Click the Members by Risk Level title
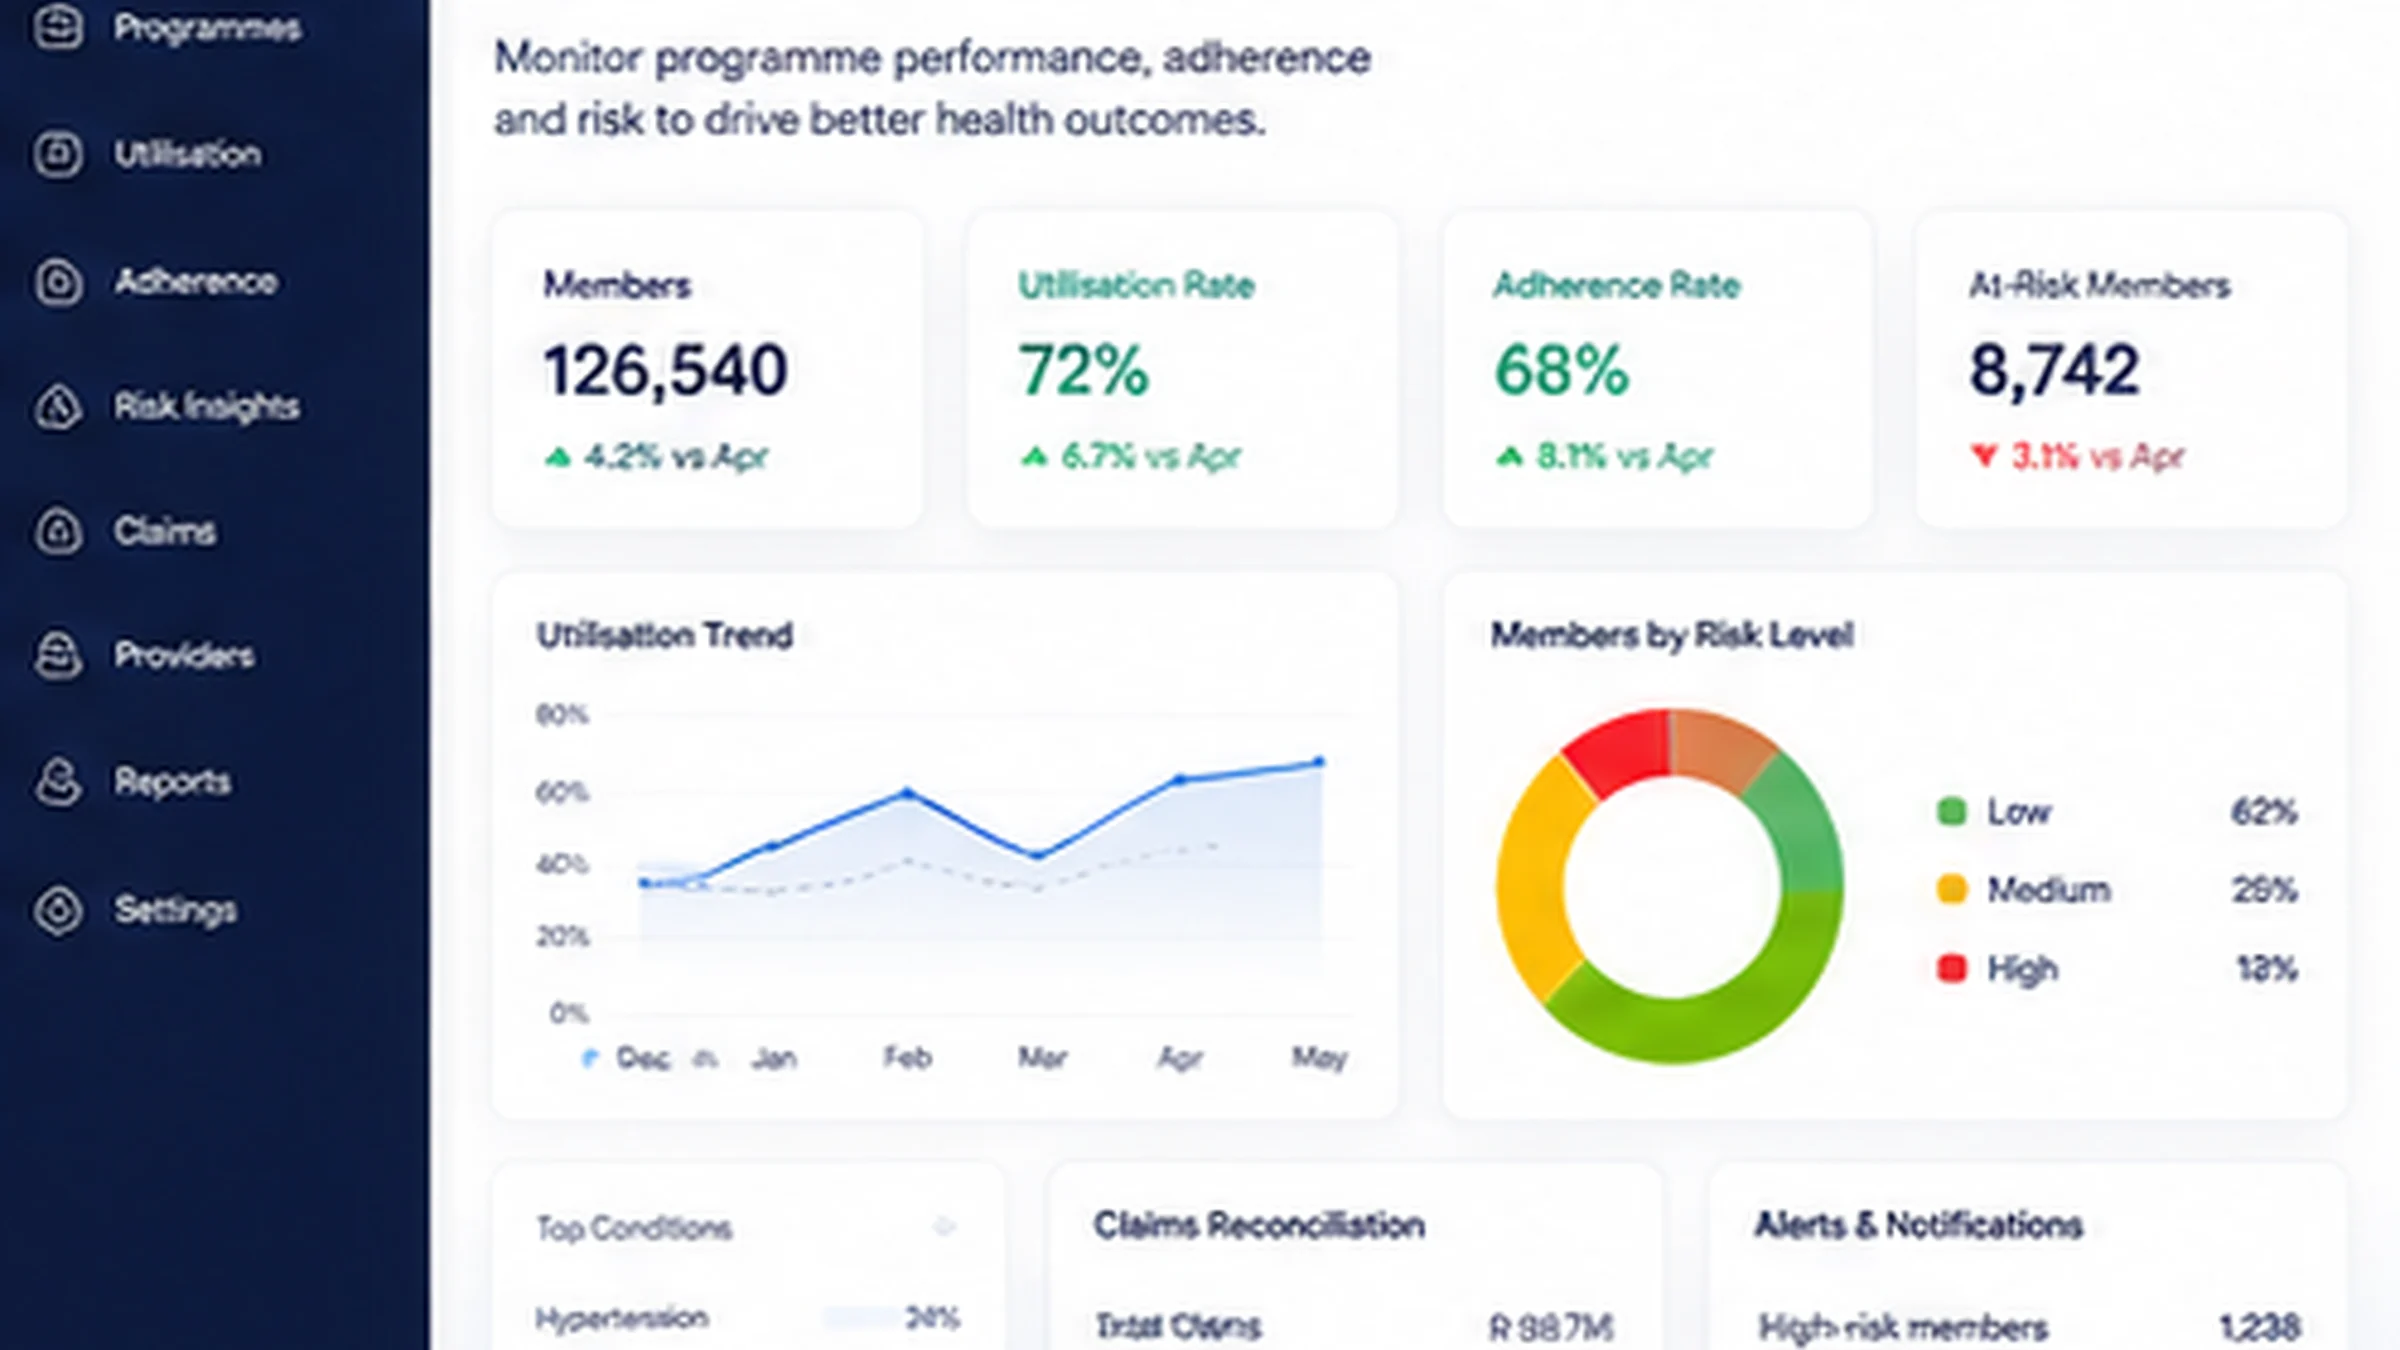The image size is (2400, 1350). point(1672,635)
